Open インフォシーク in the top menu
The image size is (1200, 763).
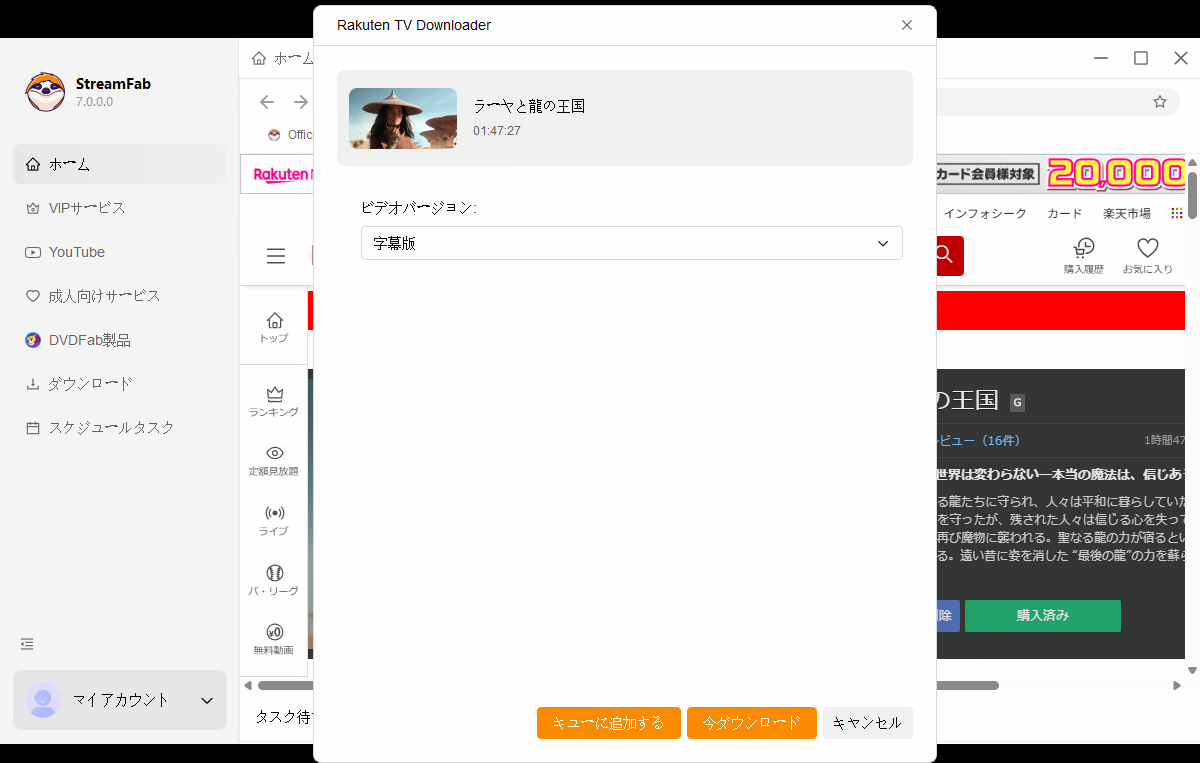pos(985,212)
